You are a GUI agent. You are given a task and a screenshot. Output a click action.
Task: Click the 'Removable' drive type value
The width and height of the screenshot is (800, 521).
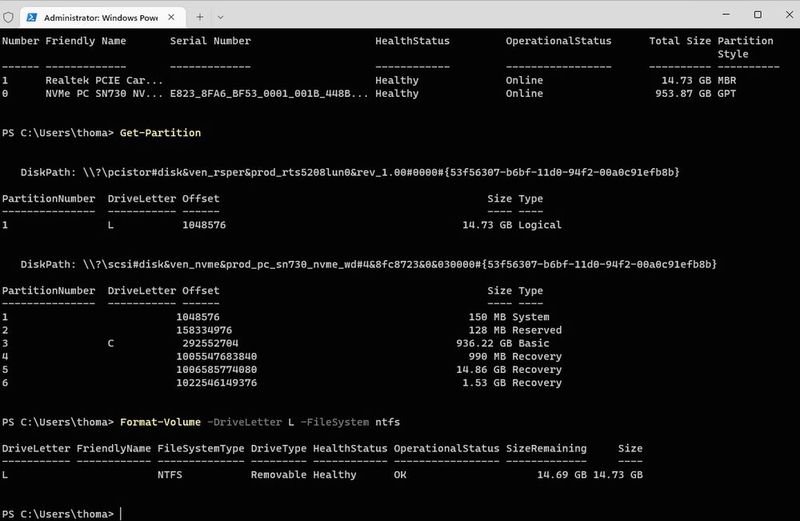tap(279, 475)
